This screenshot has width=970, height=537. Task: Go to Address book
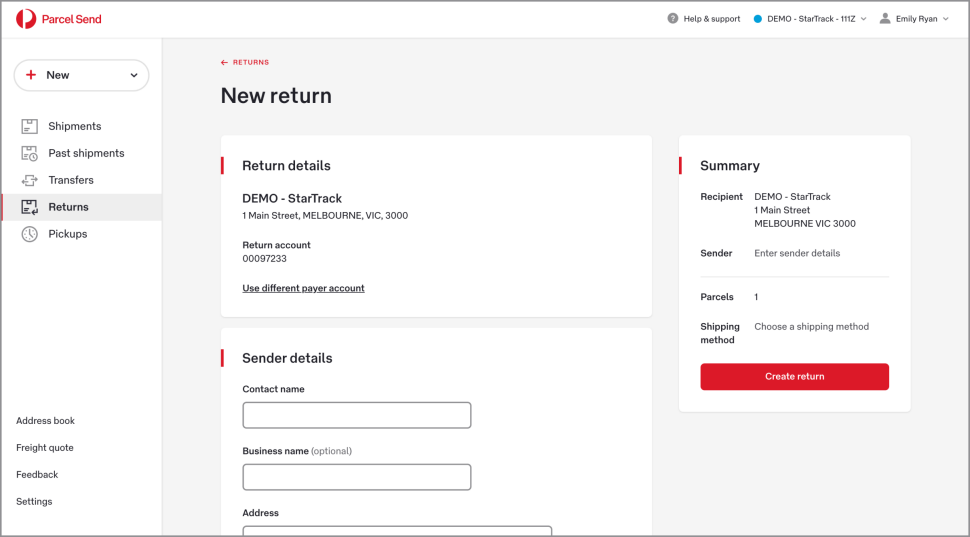coord(45,421)
